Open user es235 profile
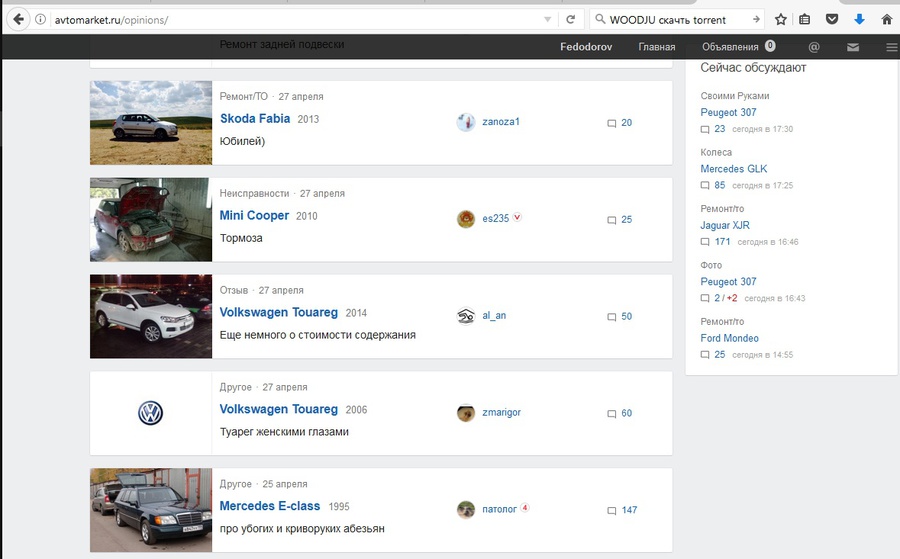Viewport: 900px width, 559px height. tap(495, 219)
